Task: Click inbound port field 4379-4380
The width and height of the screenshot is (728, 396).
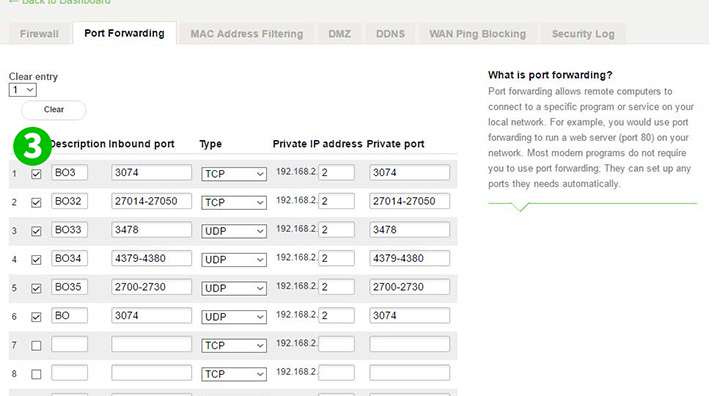Action: [151, 259]
